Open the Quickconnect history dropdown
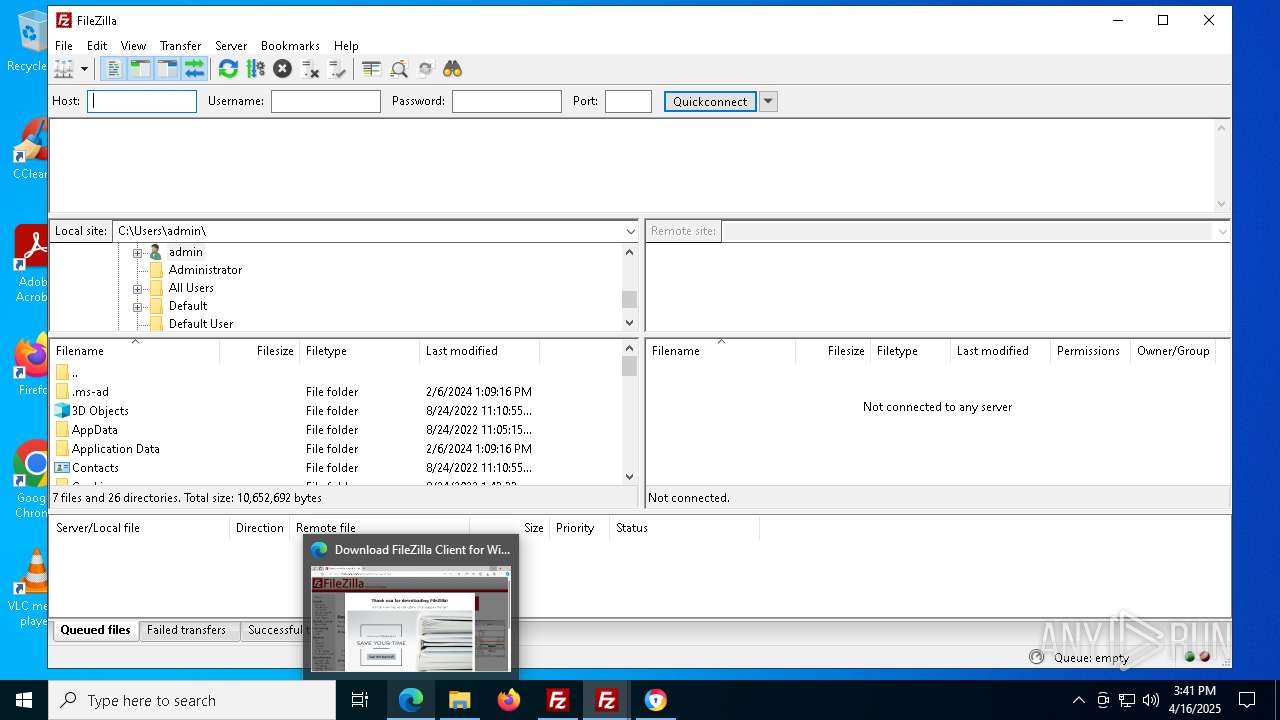 (x=768, y=101)
